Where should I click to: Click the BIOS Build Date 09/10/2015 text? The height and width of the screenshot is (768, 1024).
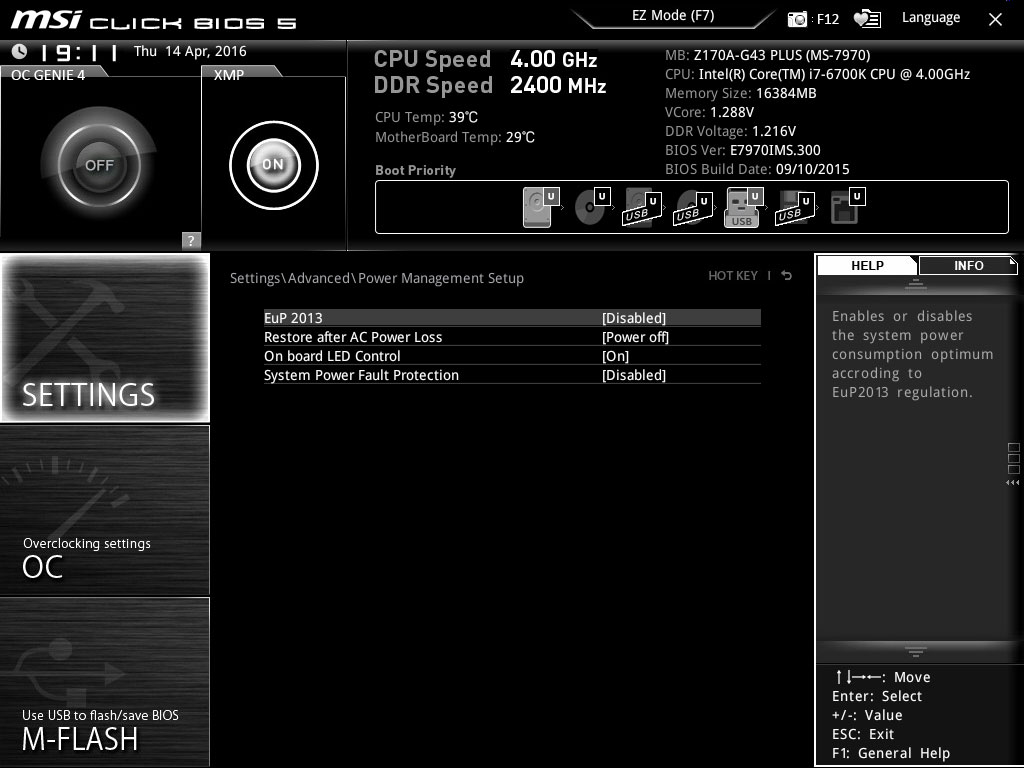tap(757, 169)
